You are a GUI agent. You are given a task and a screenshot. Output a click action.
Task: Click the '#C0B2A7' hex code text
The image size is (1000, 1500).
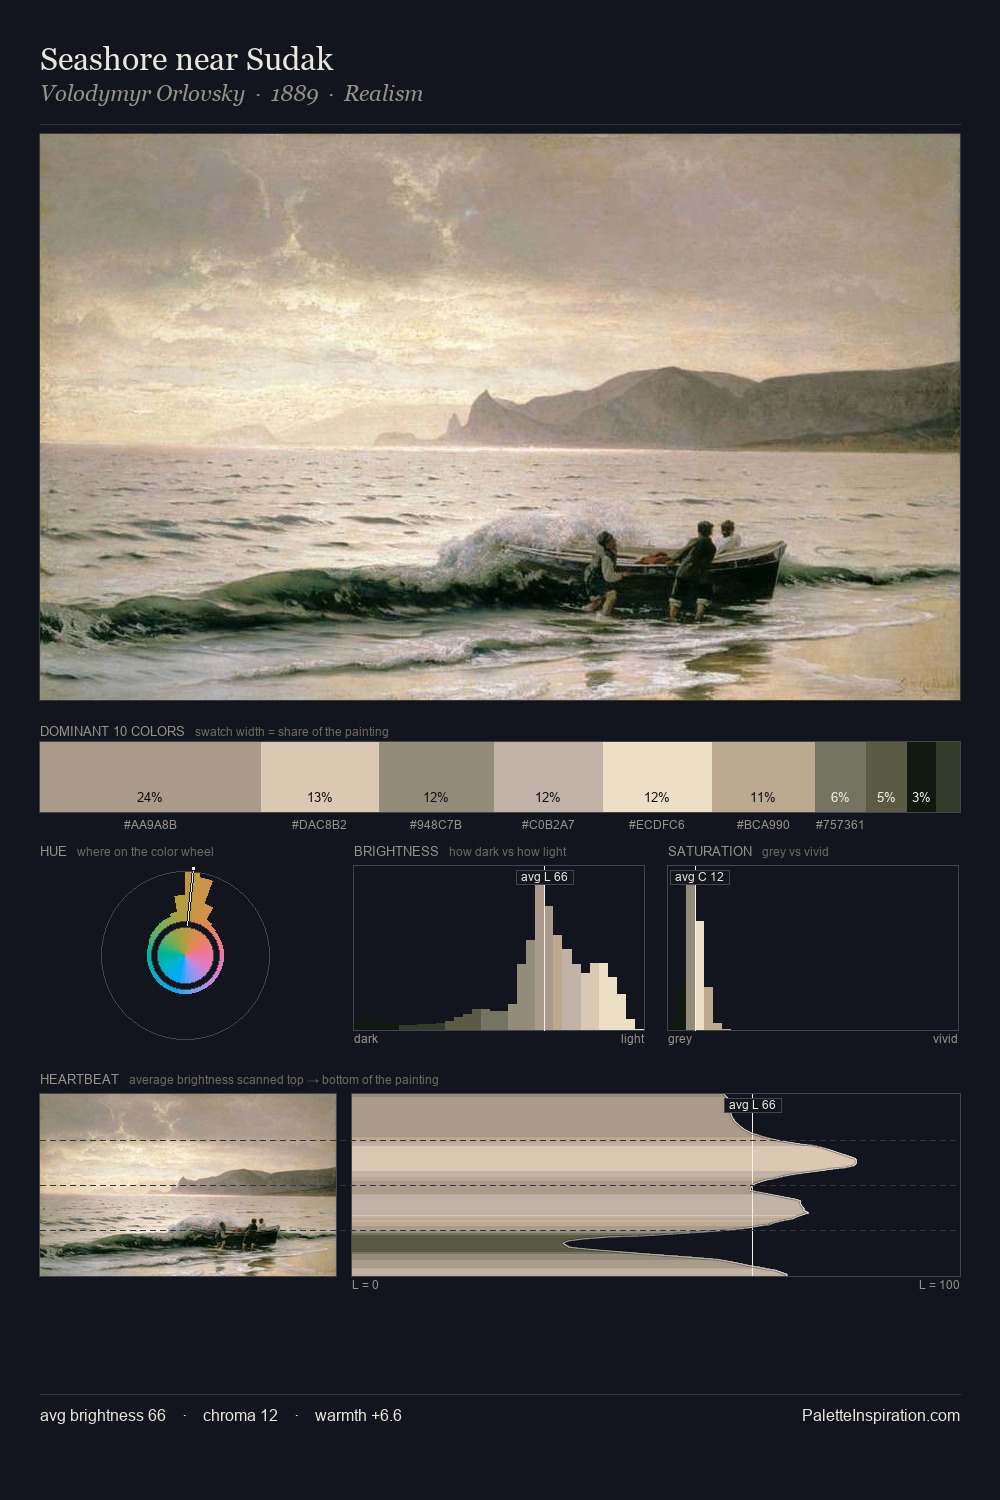pyautogui.click(x=548, y=825)
